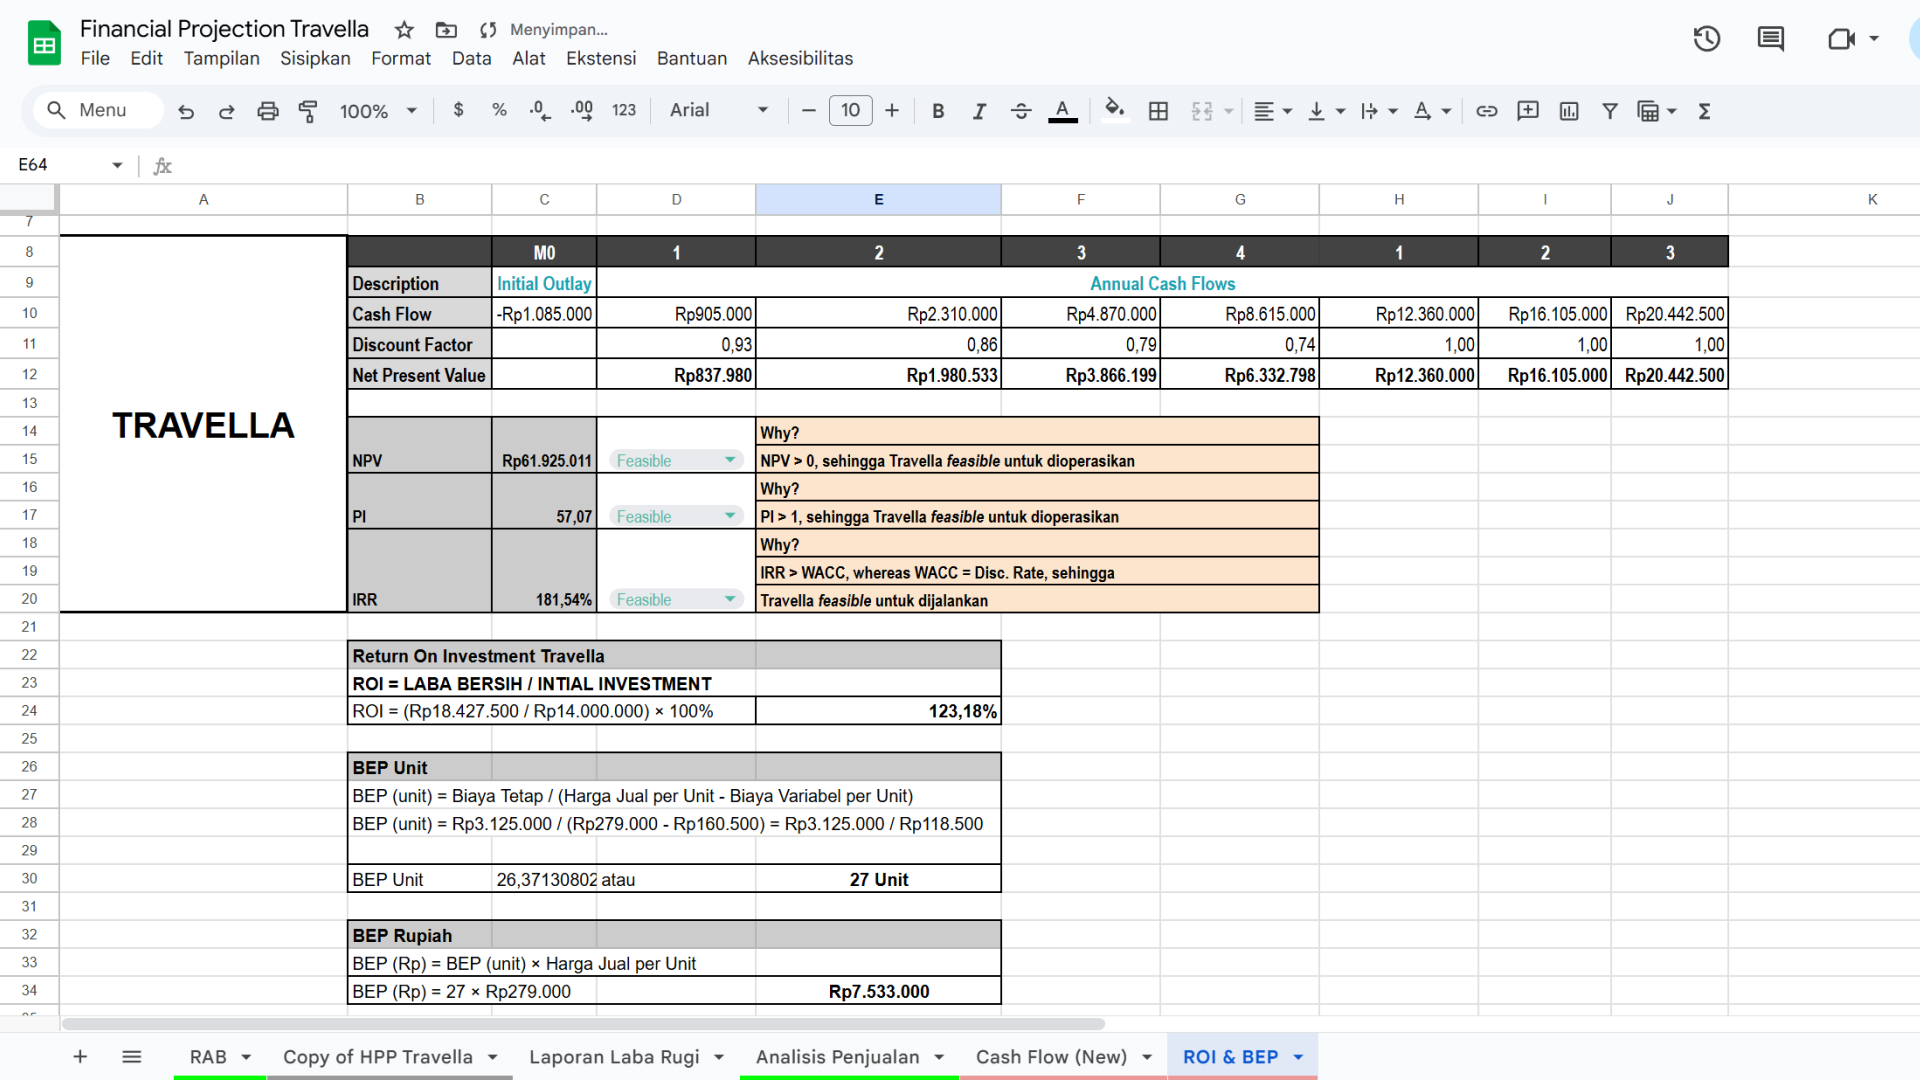This screenshot has width=1920, height=1080.
Task: Click the Undo icon
Action: tap(186, 111)
